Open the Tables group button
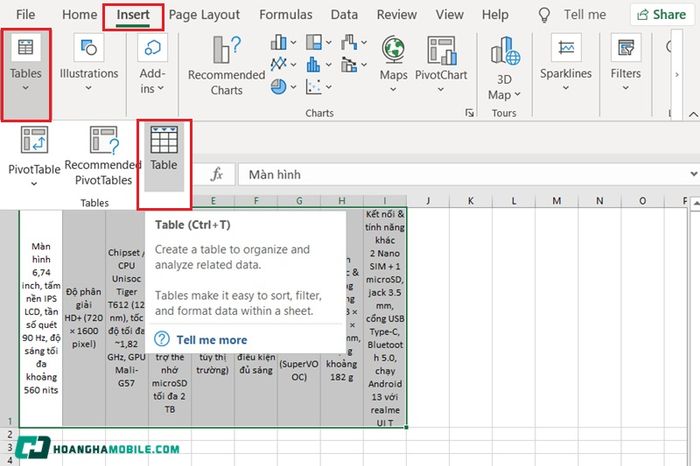The height and width of the screenshot is (466, 700). 25,74
